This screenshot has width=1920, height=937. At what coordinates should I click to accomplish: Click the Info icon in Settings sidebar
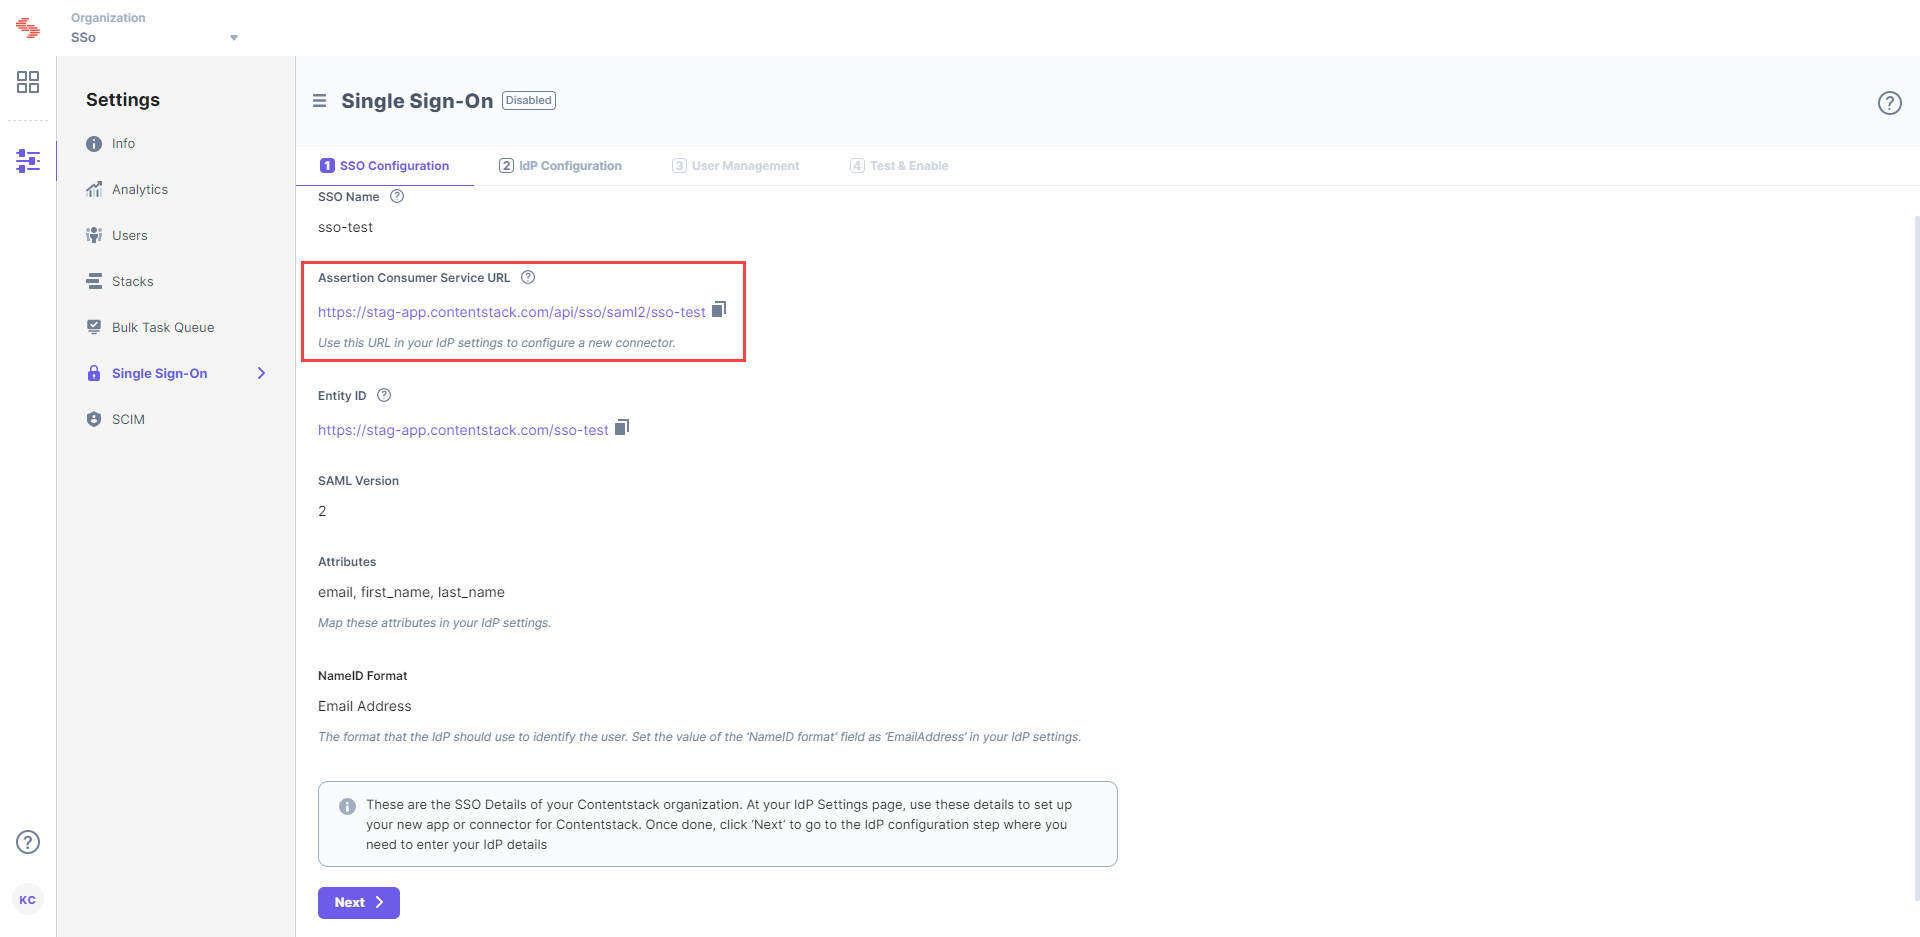pyautogui.click(x=94, y=144)
